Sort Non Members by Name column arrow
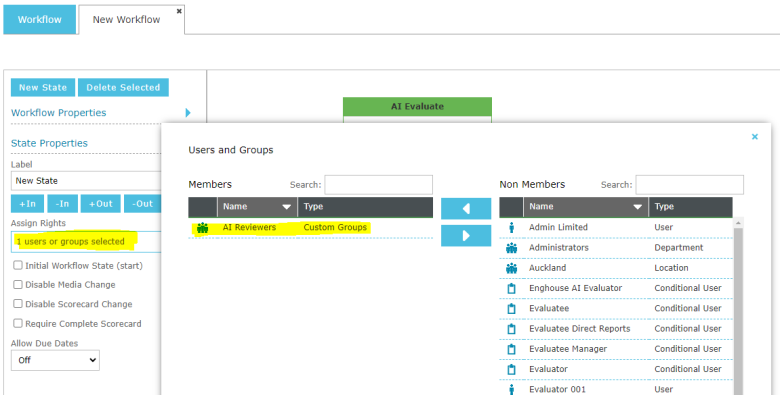 (x=638, y=207)
